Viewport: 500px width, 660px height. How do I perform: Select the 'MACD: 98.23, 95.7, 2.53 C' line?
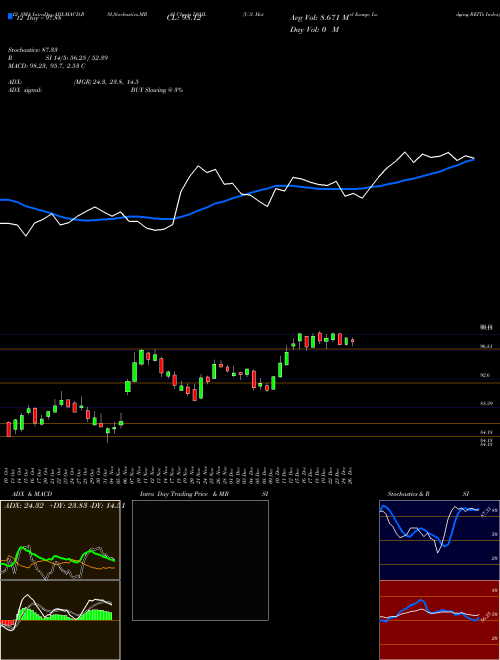[47, 66]
